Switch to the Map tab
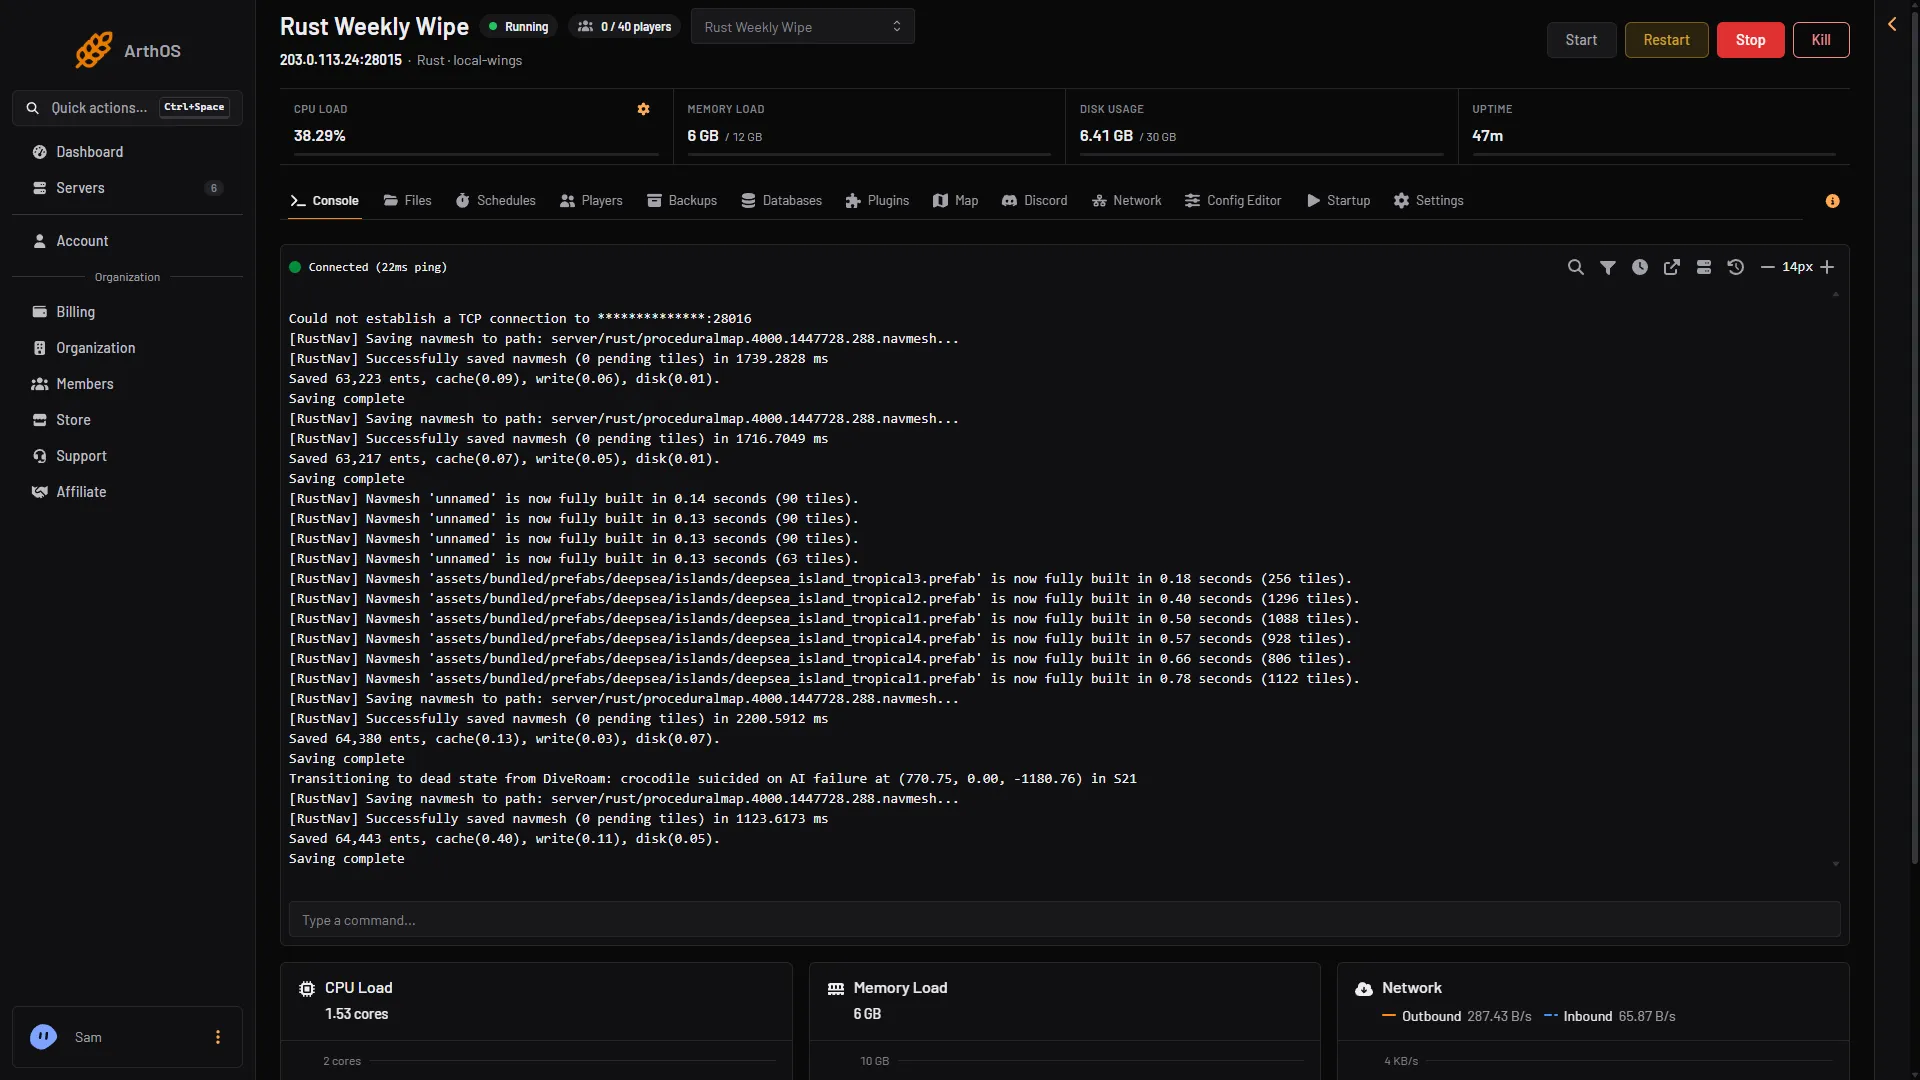1920x1080 pixels. [955, 201]
